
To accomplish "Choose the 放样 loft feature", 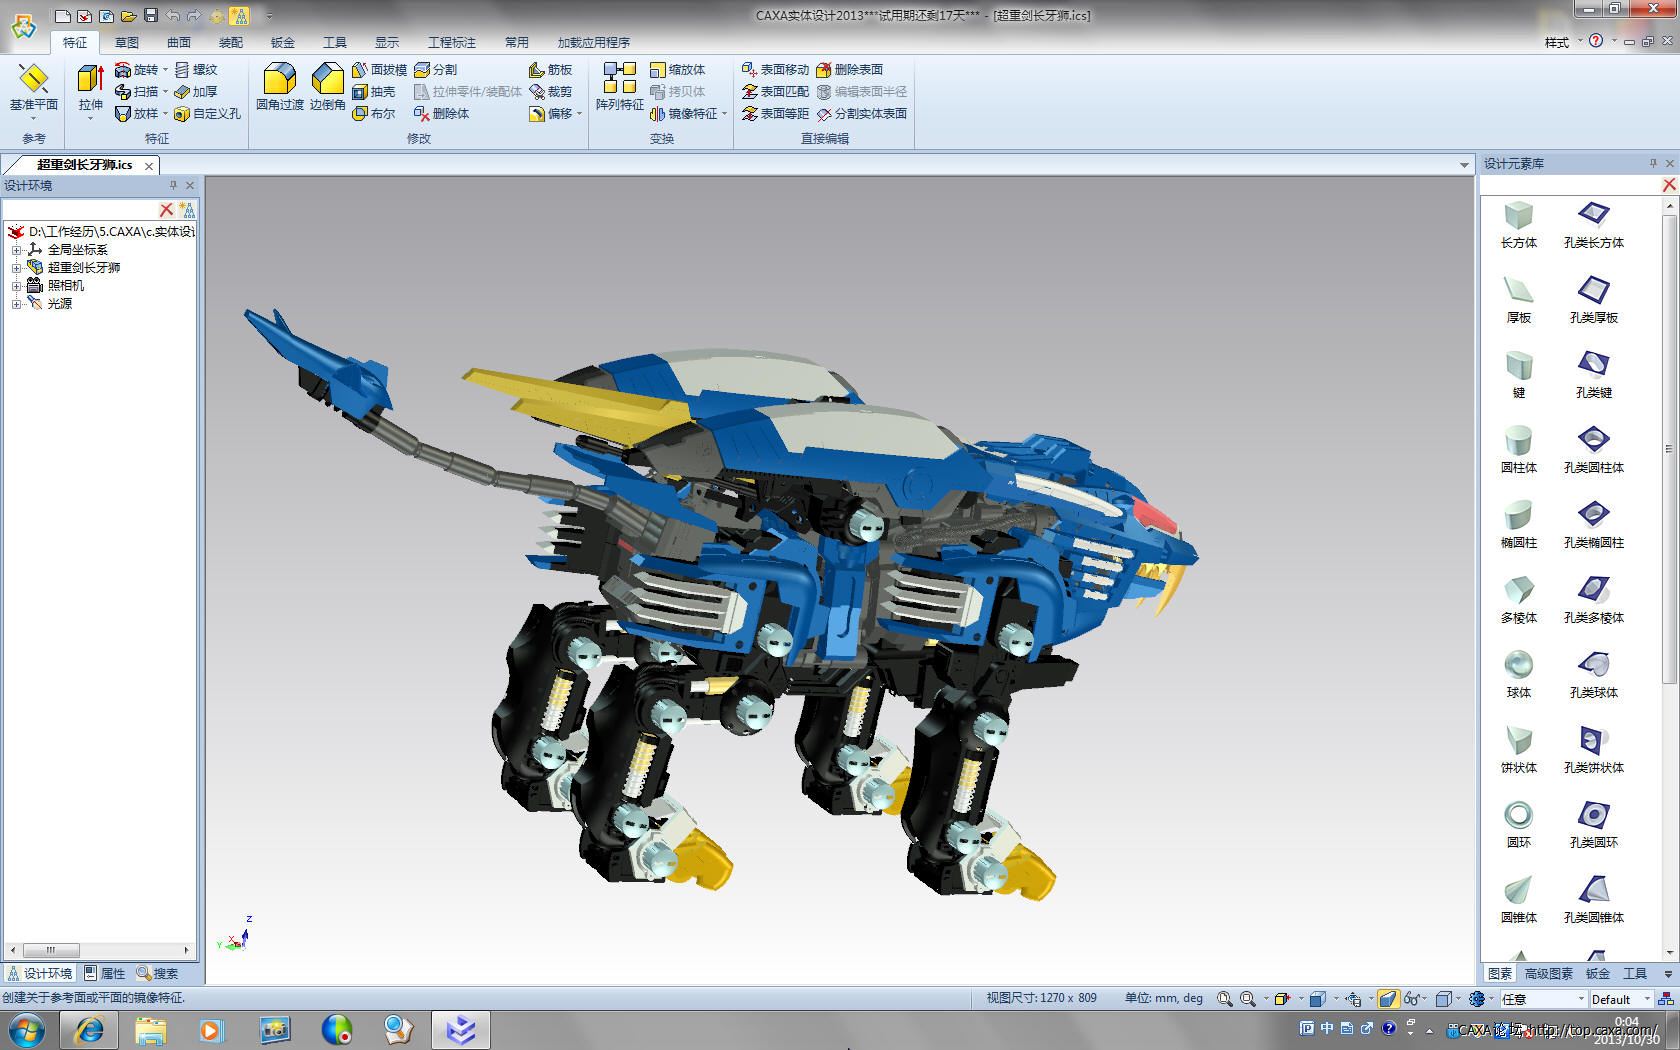I will [136, 113].
